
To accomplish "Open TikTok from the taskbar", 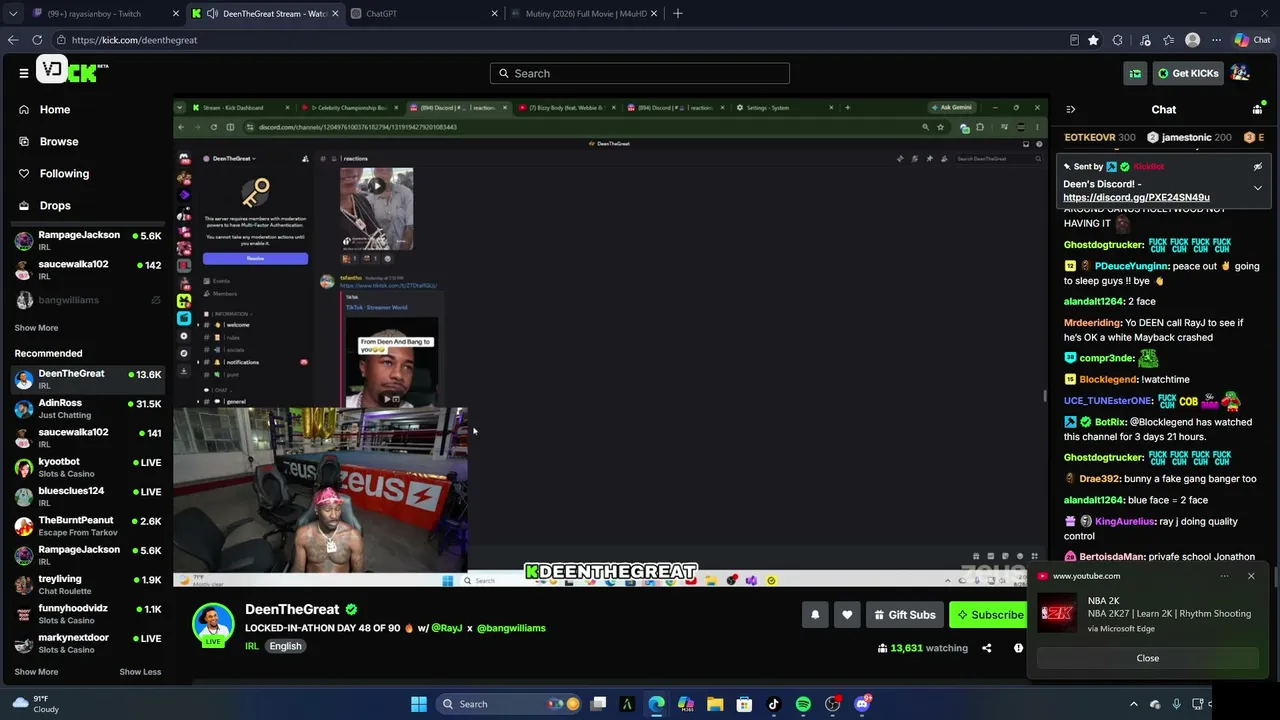I will (773, 704).
